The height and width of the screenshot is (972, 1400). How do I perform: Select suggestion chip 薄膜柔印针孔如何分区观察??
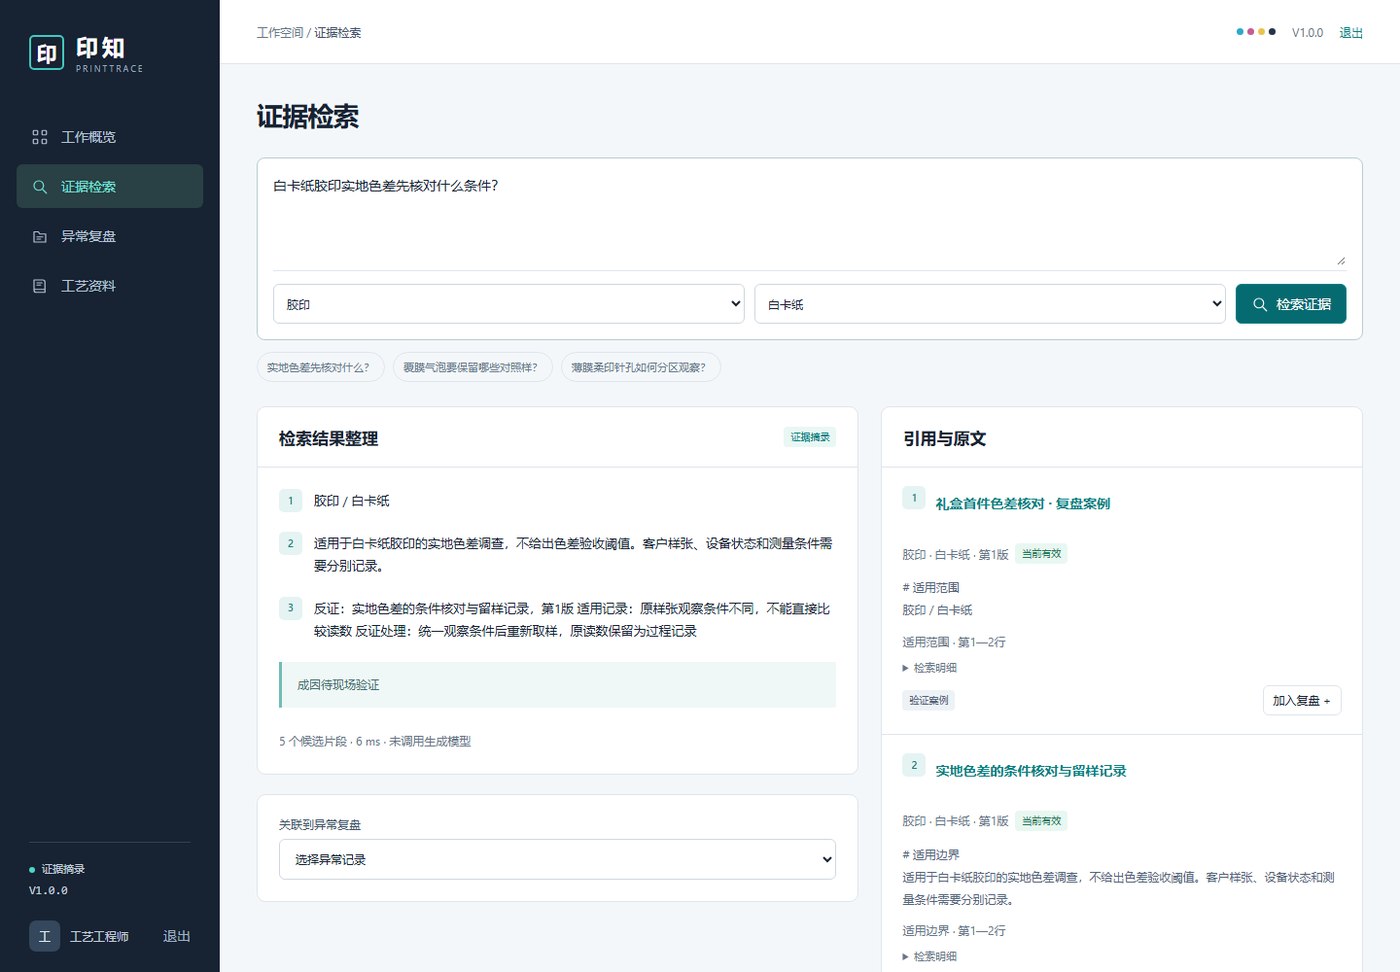639,368
